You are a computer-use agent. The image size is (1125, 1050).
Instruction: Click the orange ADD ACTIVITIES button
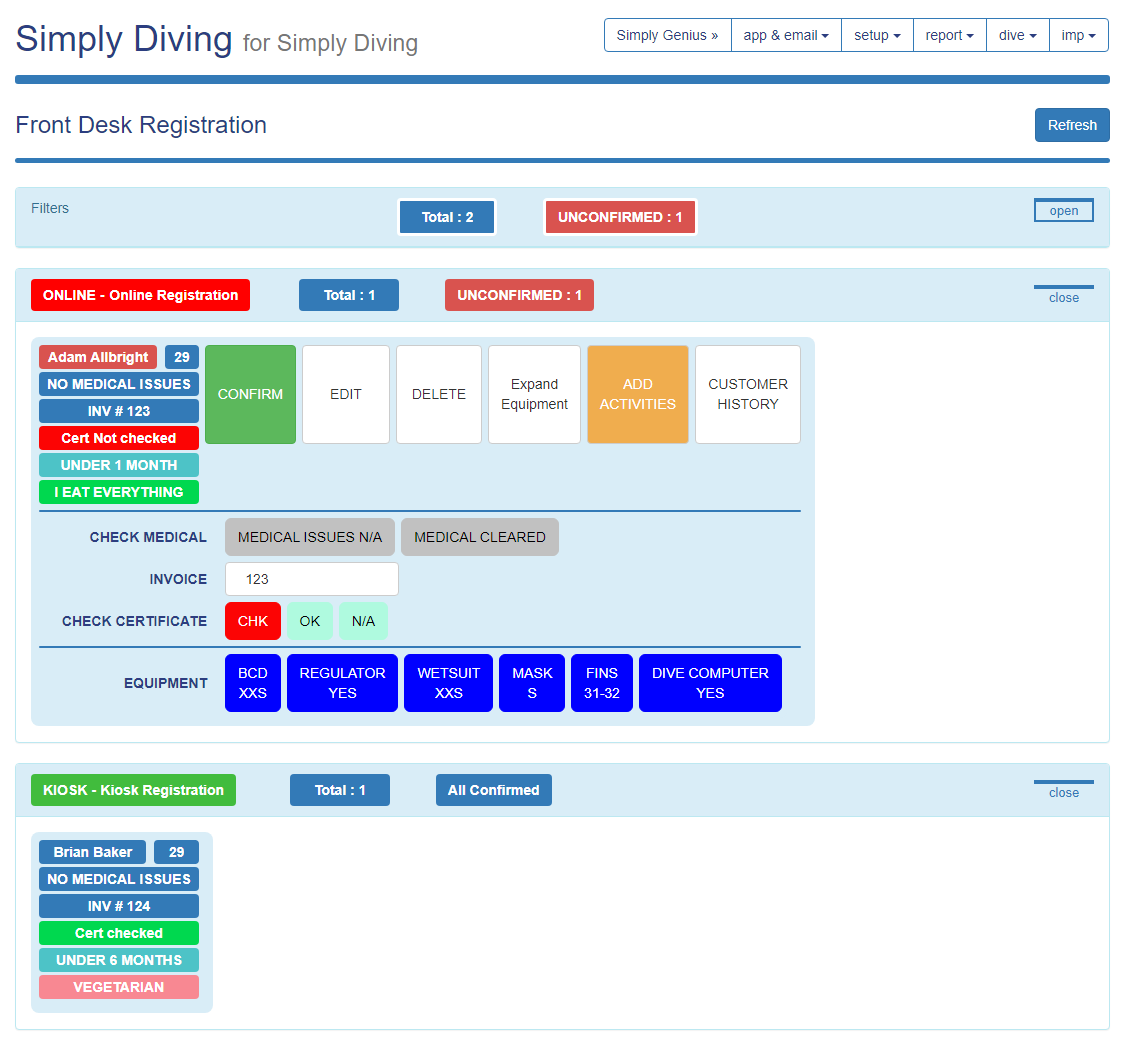coord(637,394)
